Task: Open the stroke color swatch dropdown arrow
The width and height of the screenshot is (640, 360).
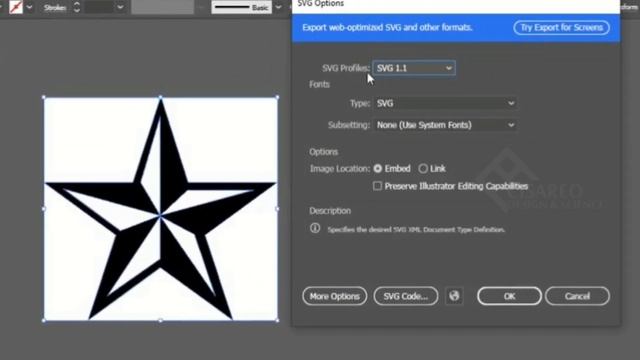Action: 29,7
